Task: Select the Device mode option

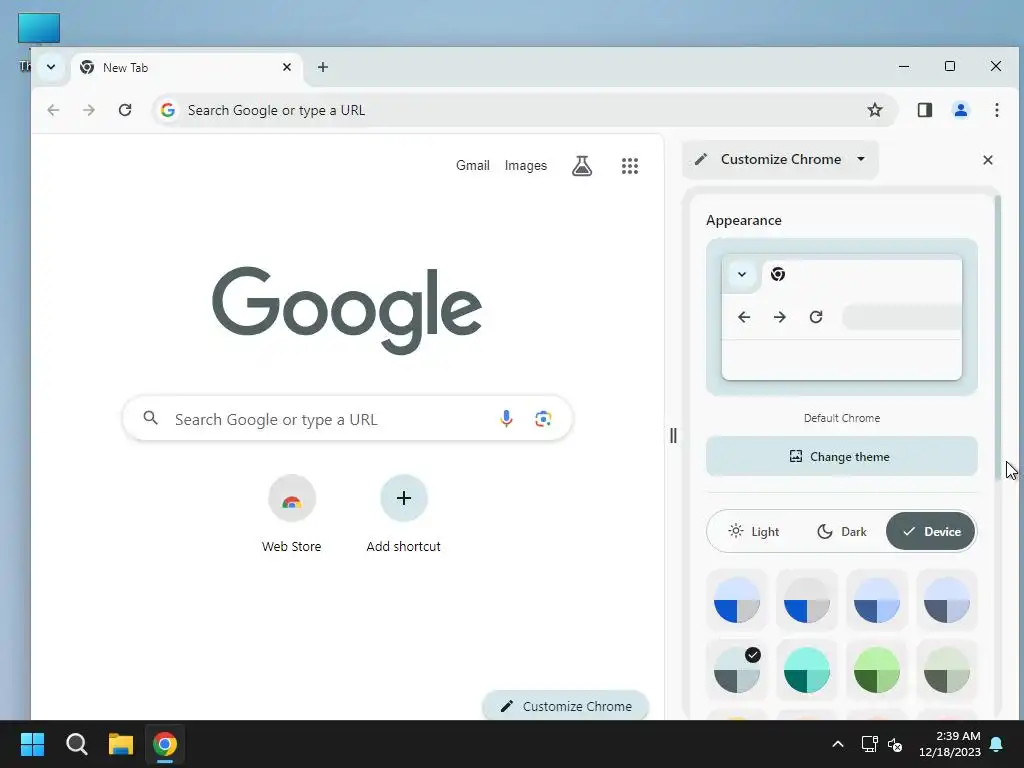Action: coord(931,532)
